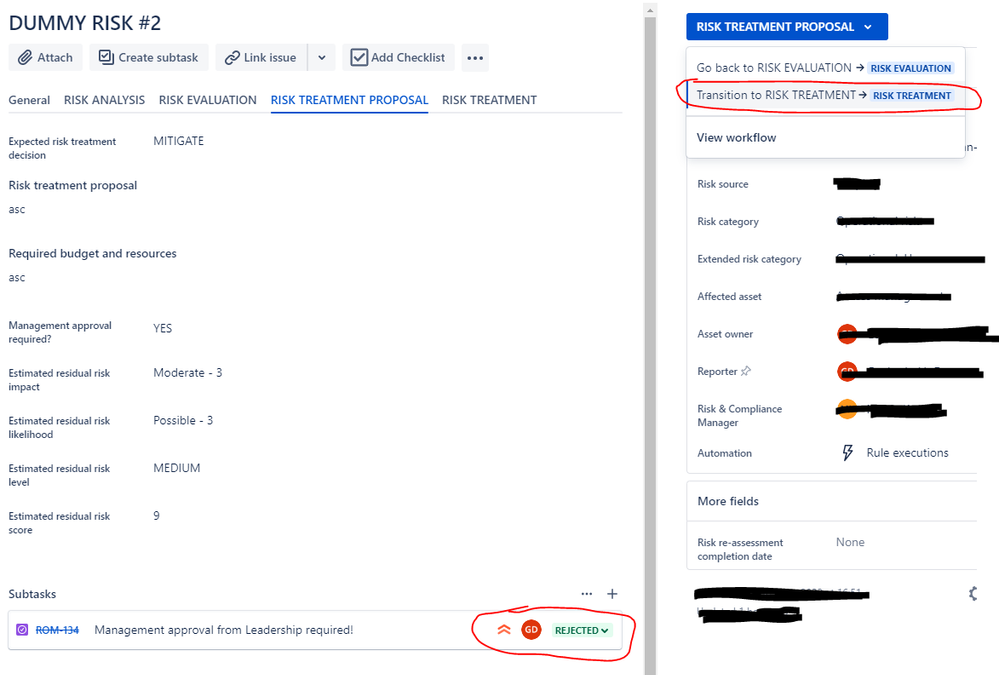The image size is (999, 675).
Task: Open the RISK TREATMENT PROPOSAL status dropdown
Action: [x=787, y=27]
